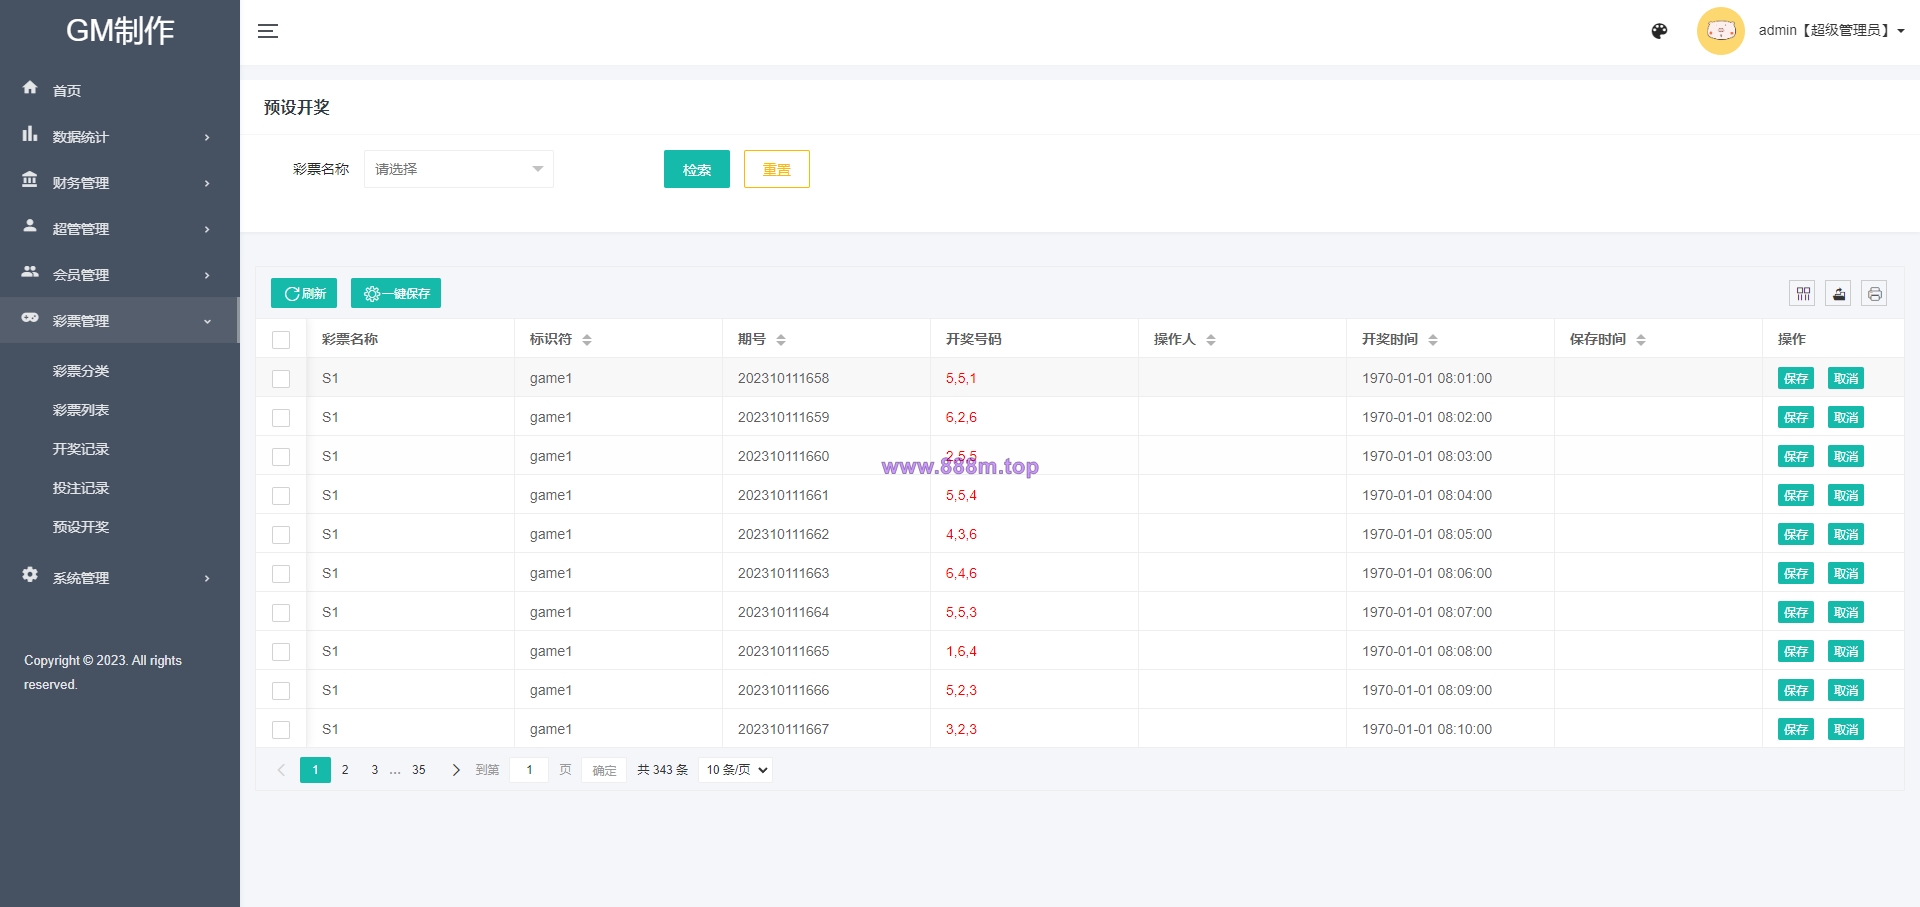Click the gamepad icon for 彩票管理

pos(30,318)
